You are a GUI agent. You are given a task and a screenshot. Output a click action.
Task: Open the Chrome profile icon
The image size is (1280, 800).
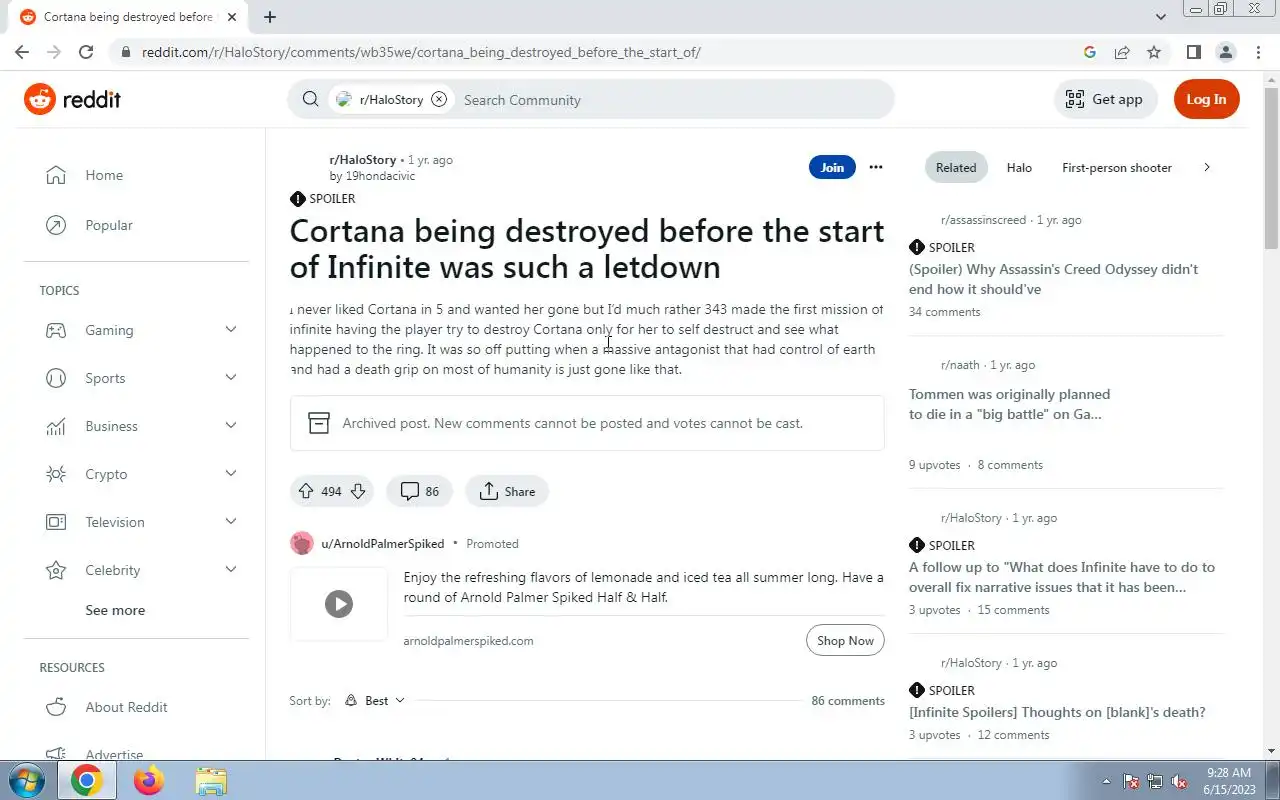[1226, 52]
